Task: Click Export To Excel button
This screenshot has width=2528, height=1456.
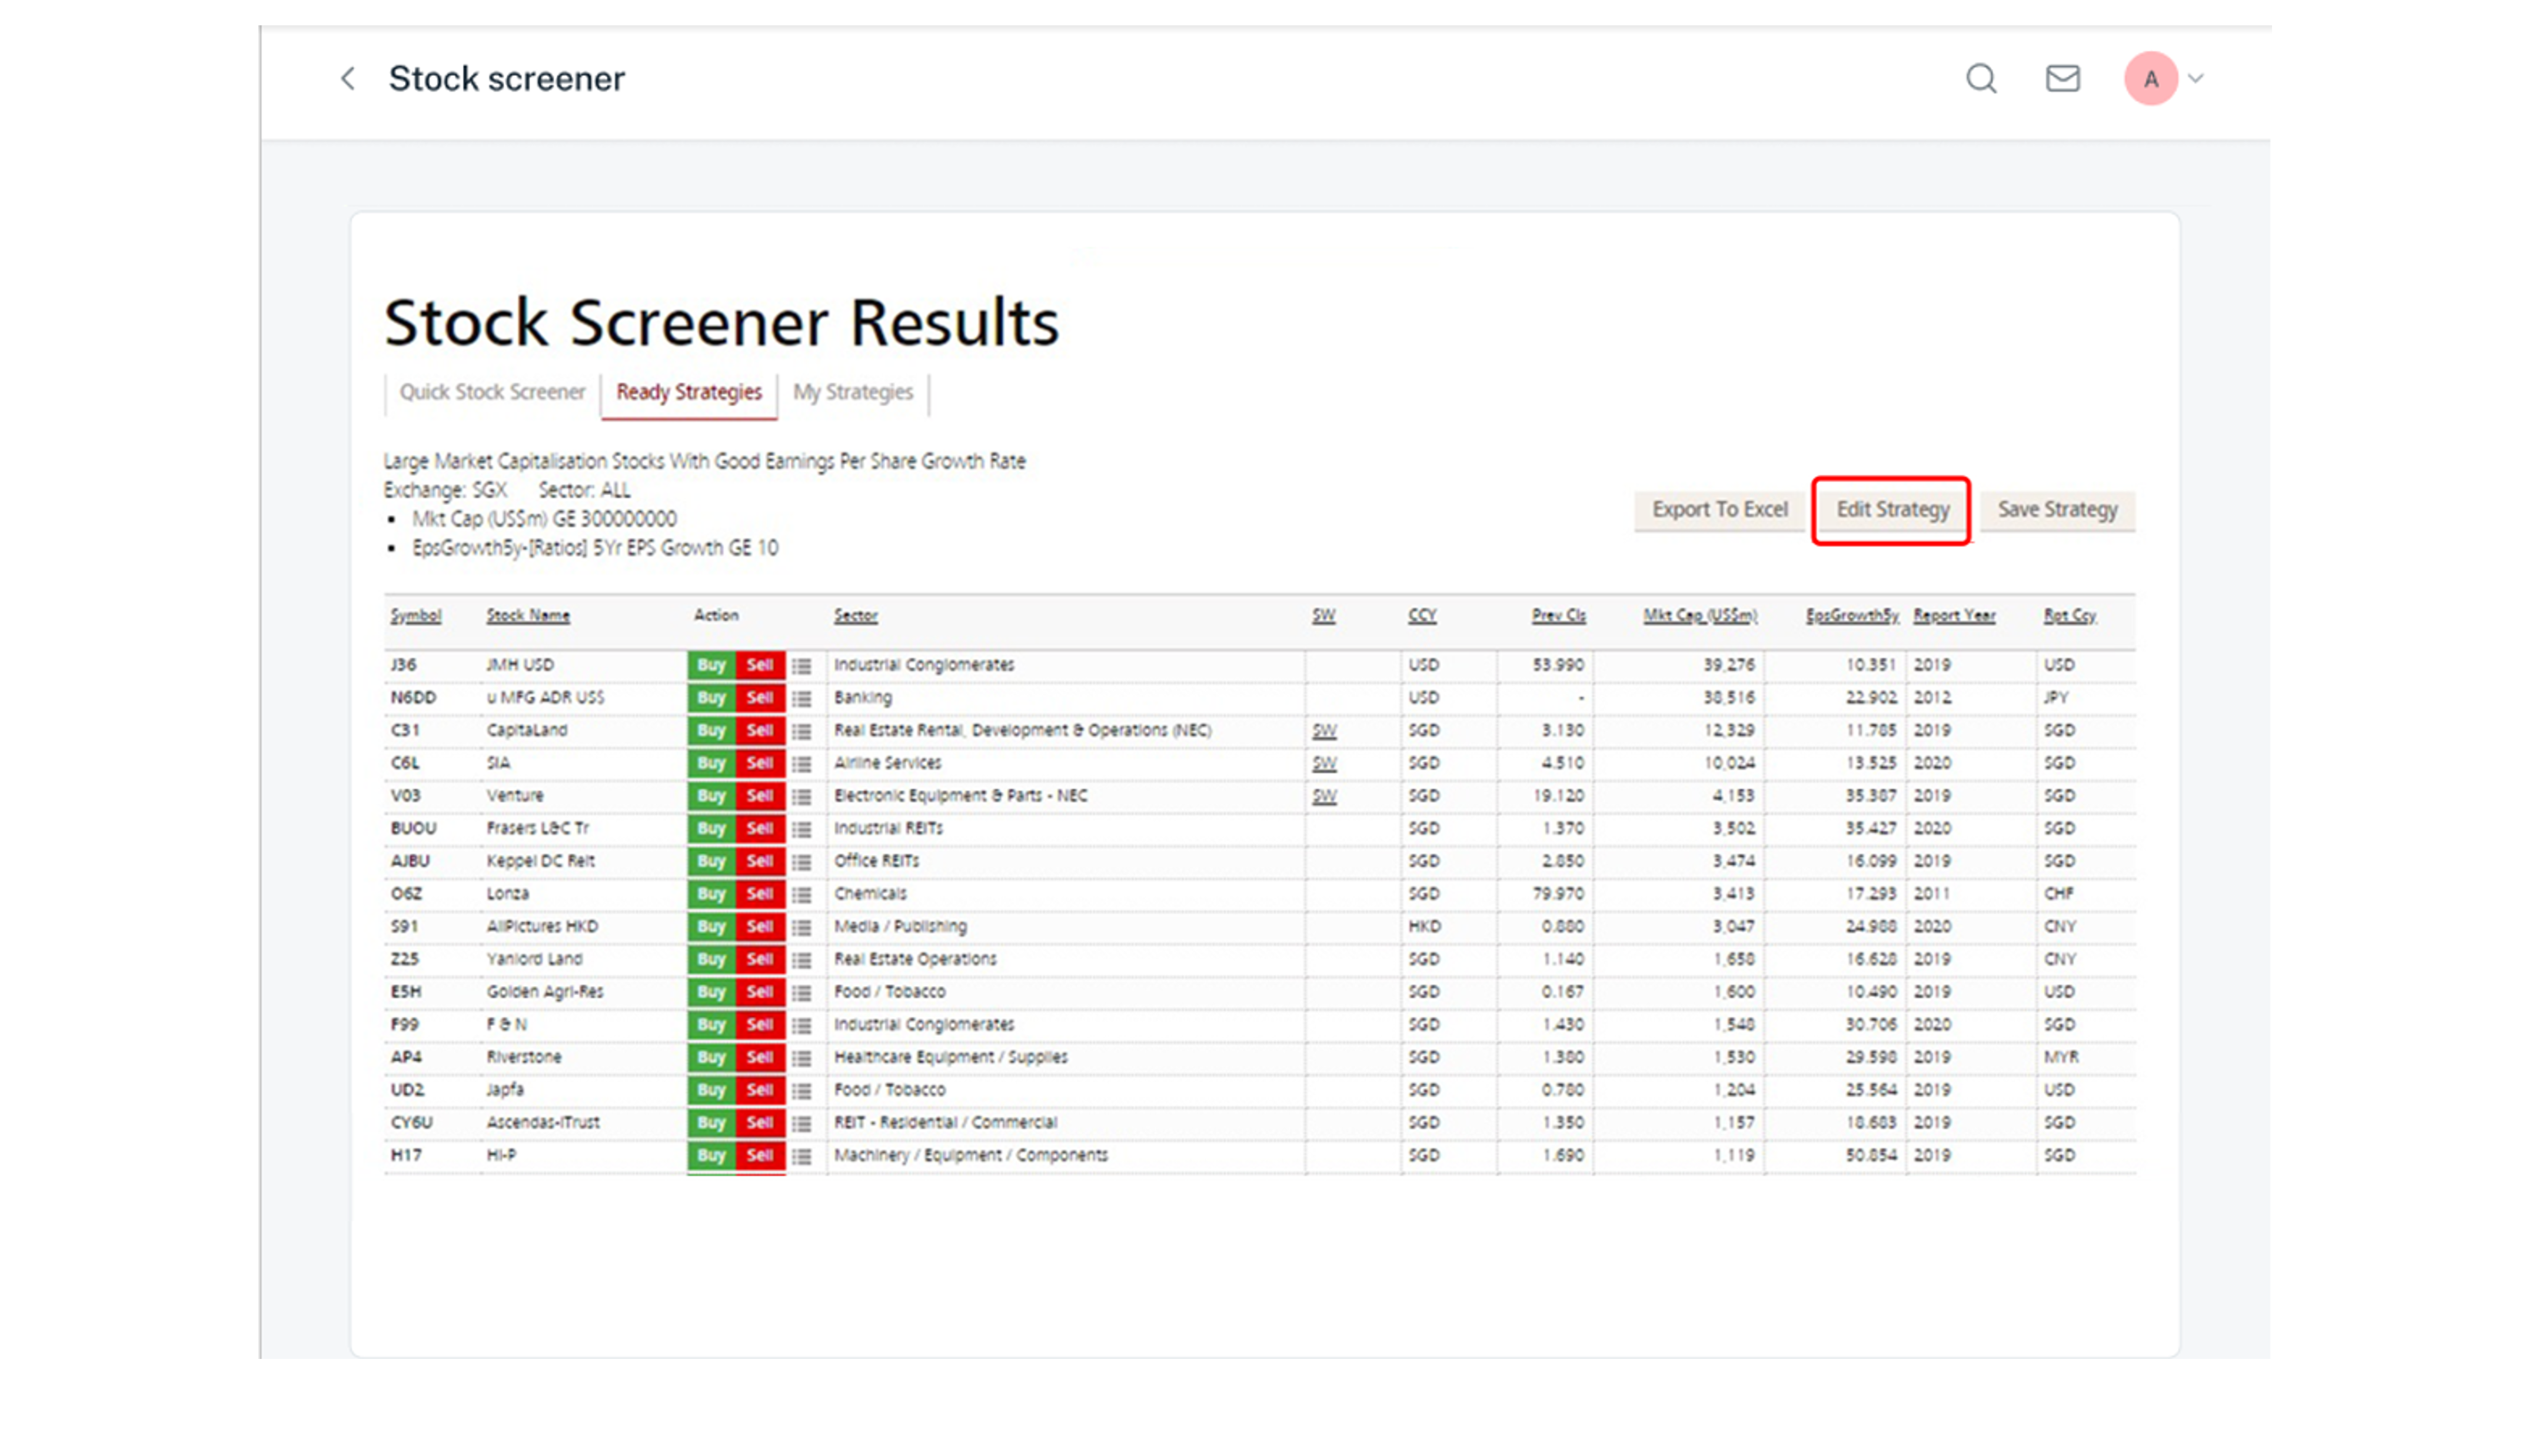Action: pos(1719,510)
